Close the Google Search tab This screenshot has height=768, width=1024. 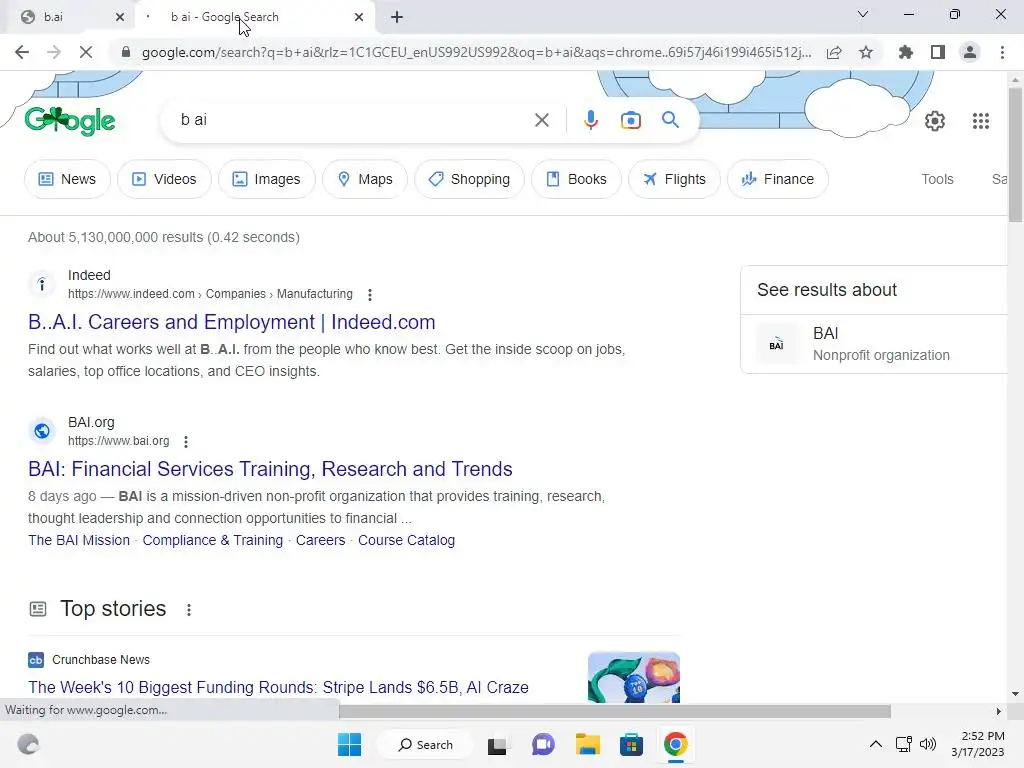pyautogui.click(x=359, y=17)
